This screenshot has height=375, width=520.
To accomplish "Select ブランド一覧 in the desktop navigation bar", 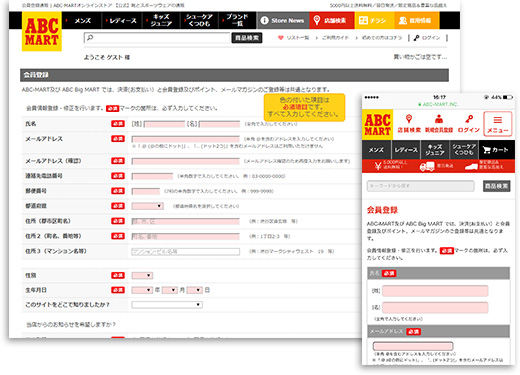I will (237, 20).
